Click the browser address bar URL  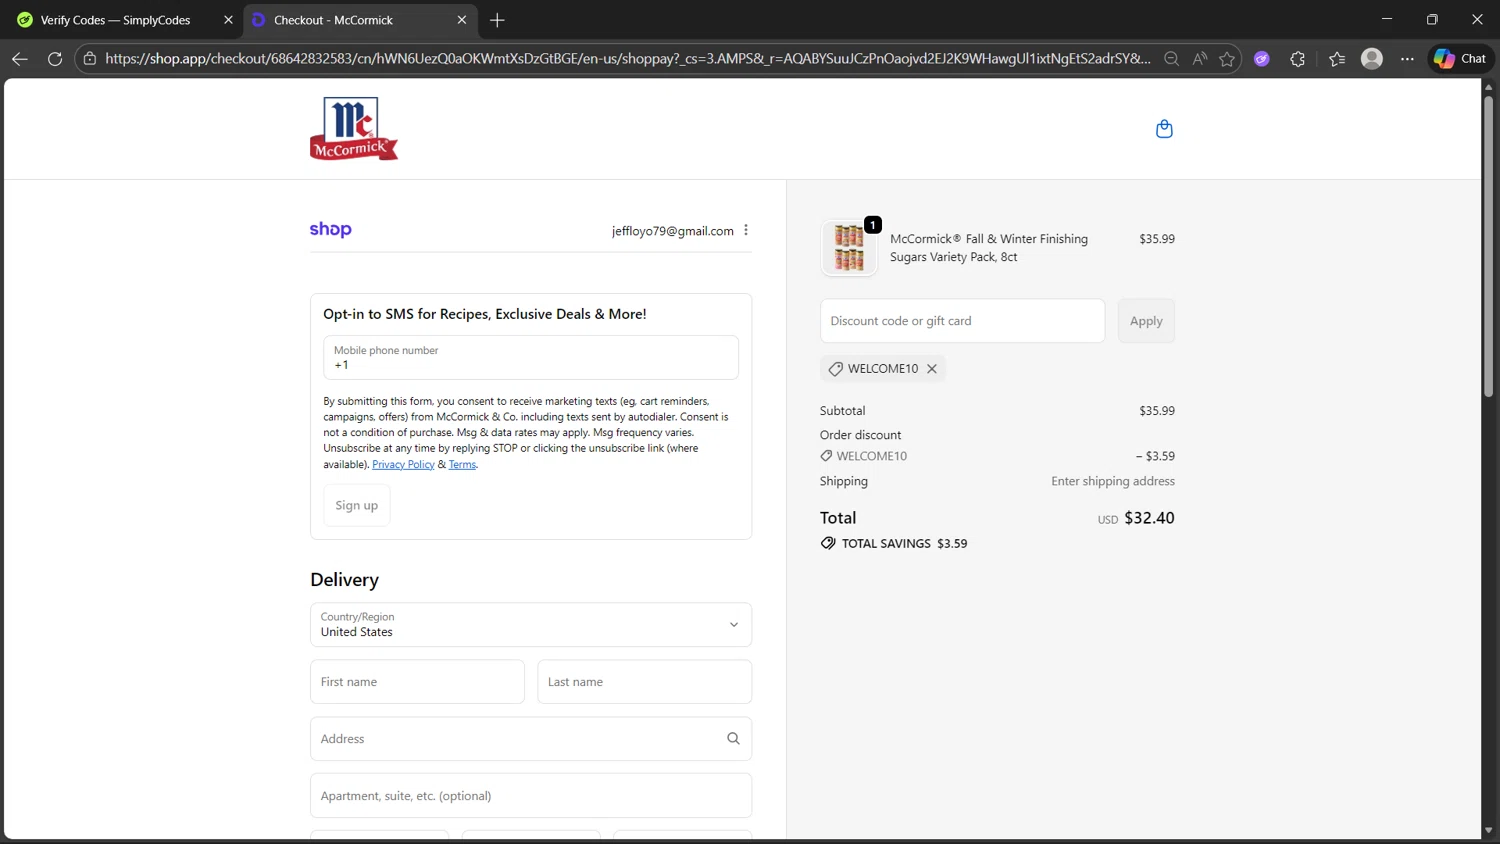pyautogui.click(x=627, y=59)
